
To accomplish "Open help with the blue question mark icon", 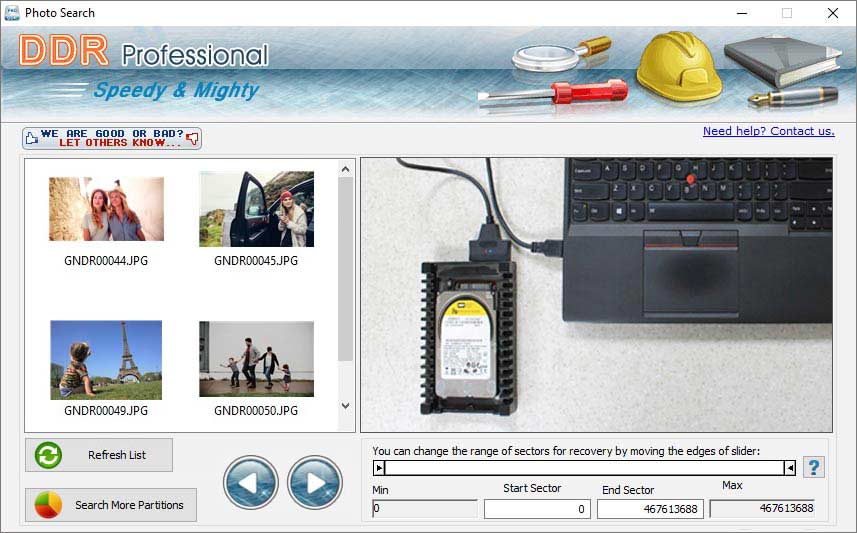I will [814, 467].
